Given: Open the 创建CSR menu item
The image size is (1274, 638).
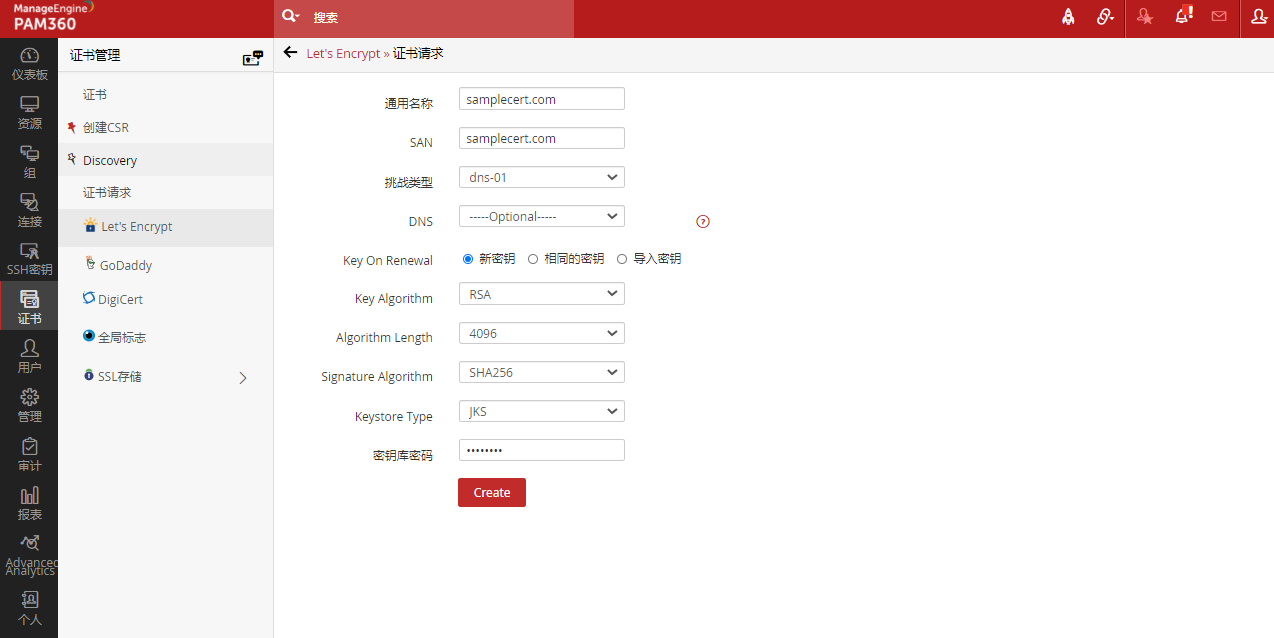Looking at the screenshot, I should [x=106, y=127].
